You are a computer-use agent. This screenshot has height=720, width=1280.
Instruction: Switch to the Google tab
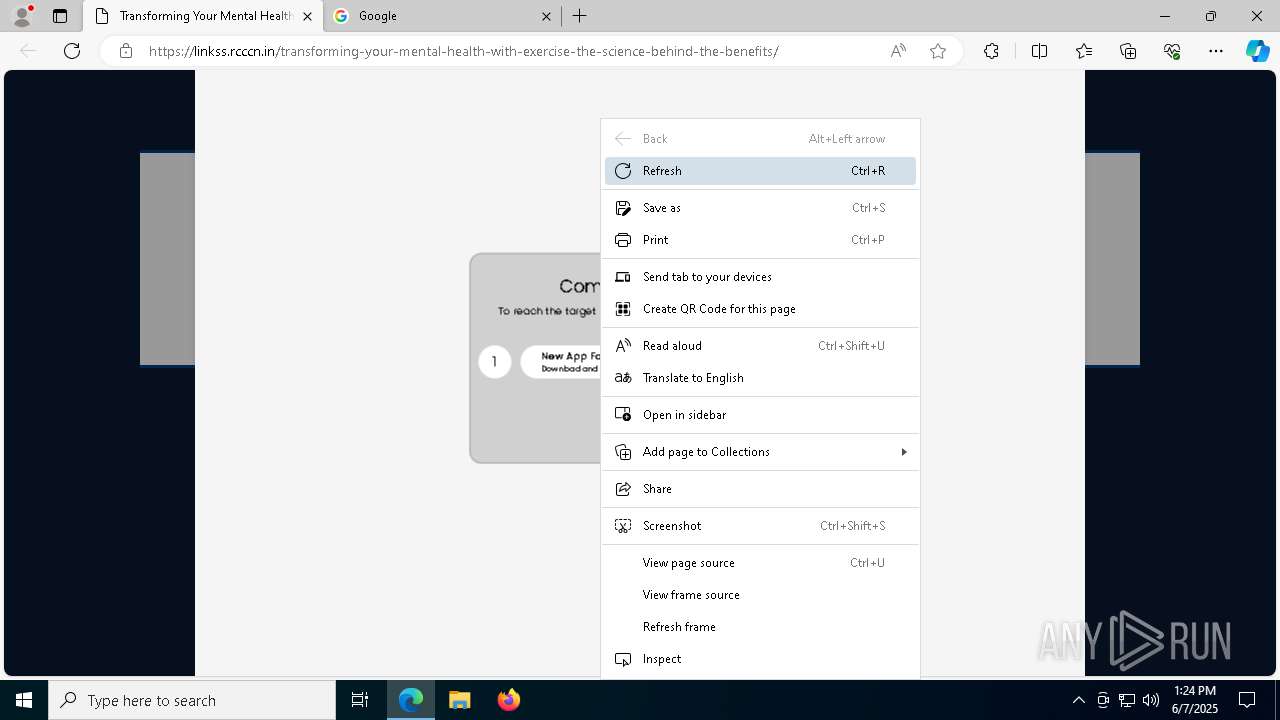[x=445, y=16]
